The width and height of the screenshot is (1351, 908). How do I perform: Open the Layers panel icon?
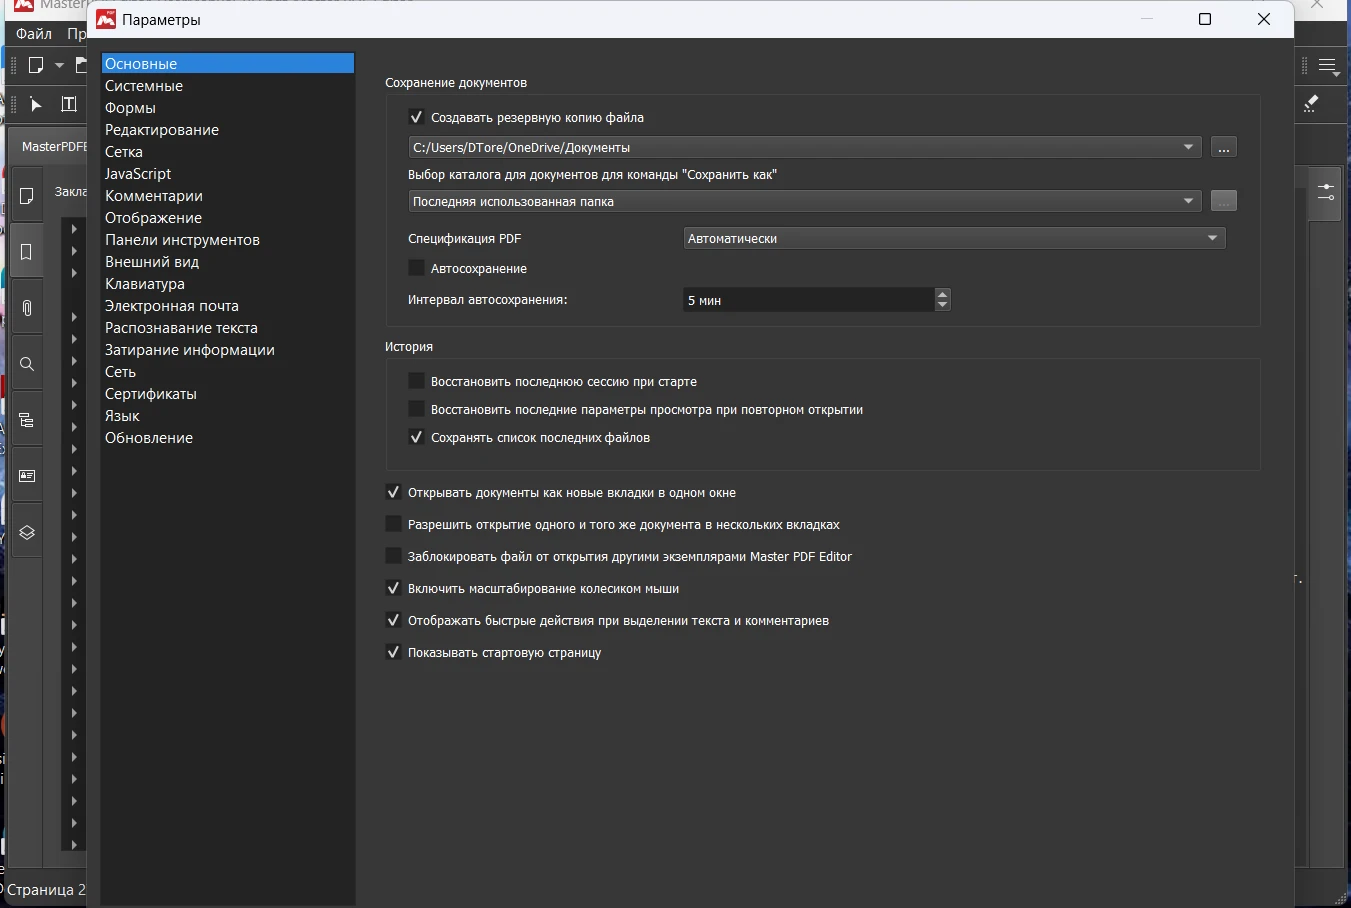coord(26,533)
